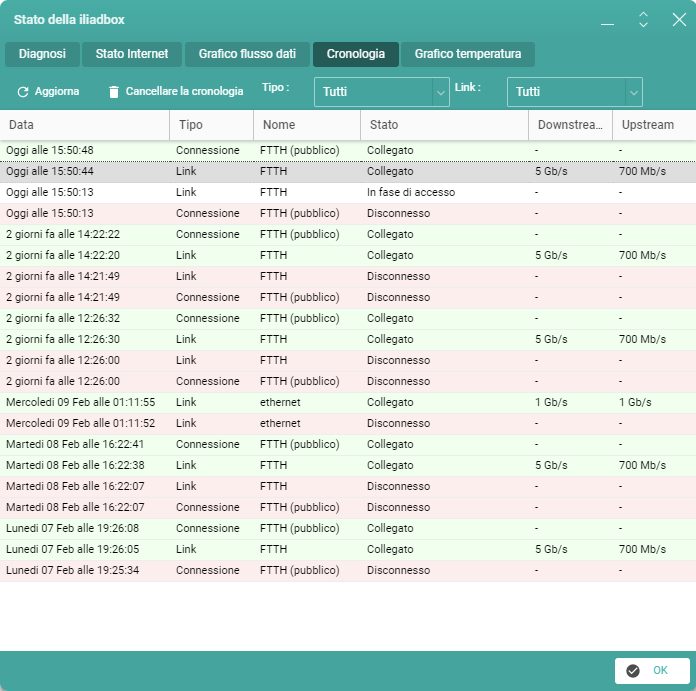Click 700 Mb/s in the 15:50:44 row
The height and width of the screenshot is (691, 696).
coord(642,171)
